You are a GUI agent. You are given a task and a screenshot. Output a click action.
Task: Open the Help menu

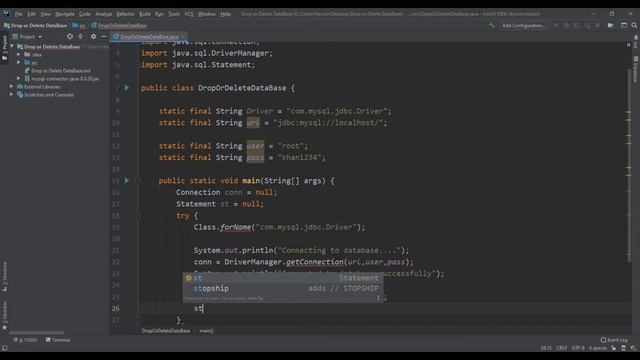[225, 14]
